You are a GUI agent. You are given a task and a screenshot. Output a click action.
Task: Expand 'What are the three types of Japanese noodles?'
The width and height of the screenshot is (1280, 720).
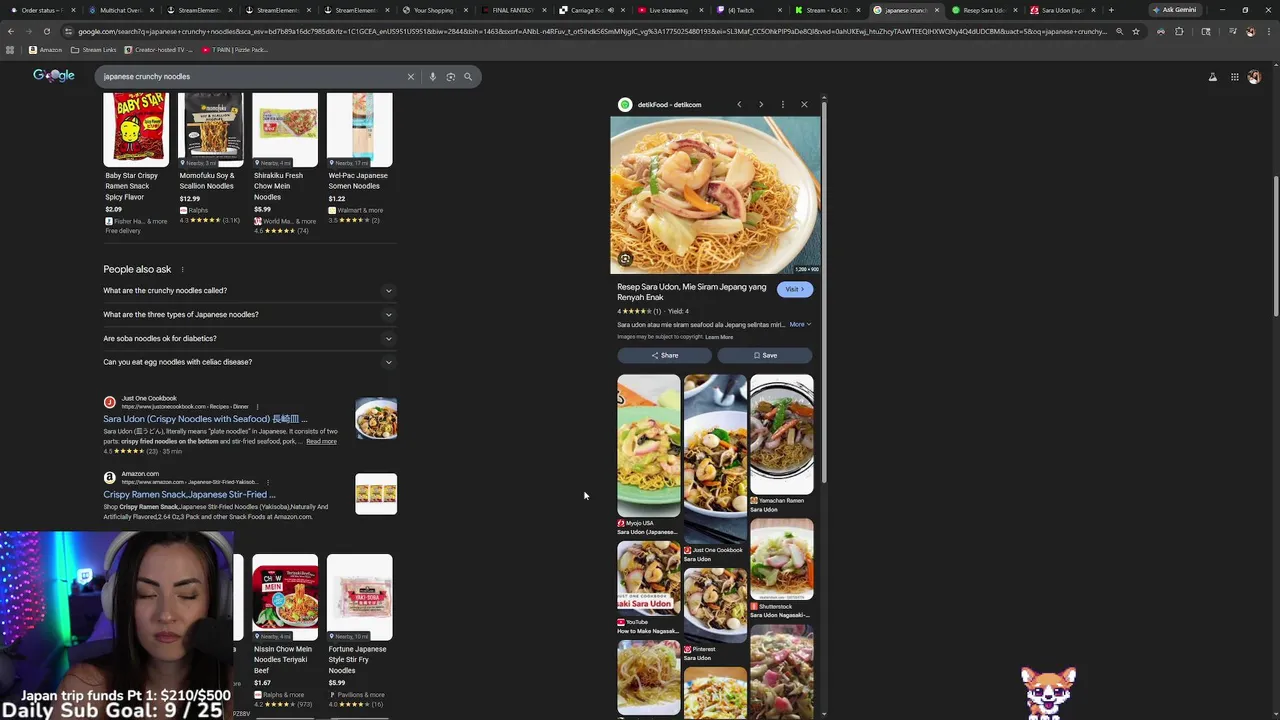coord(249,314)
